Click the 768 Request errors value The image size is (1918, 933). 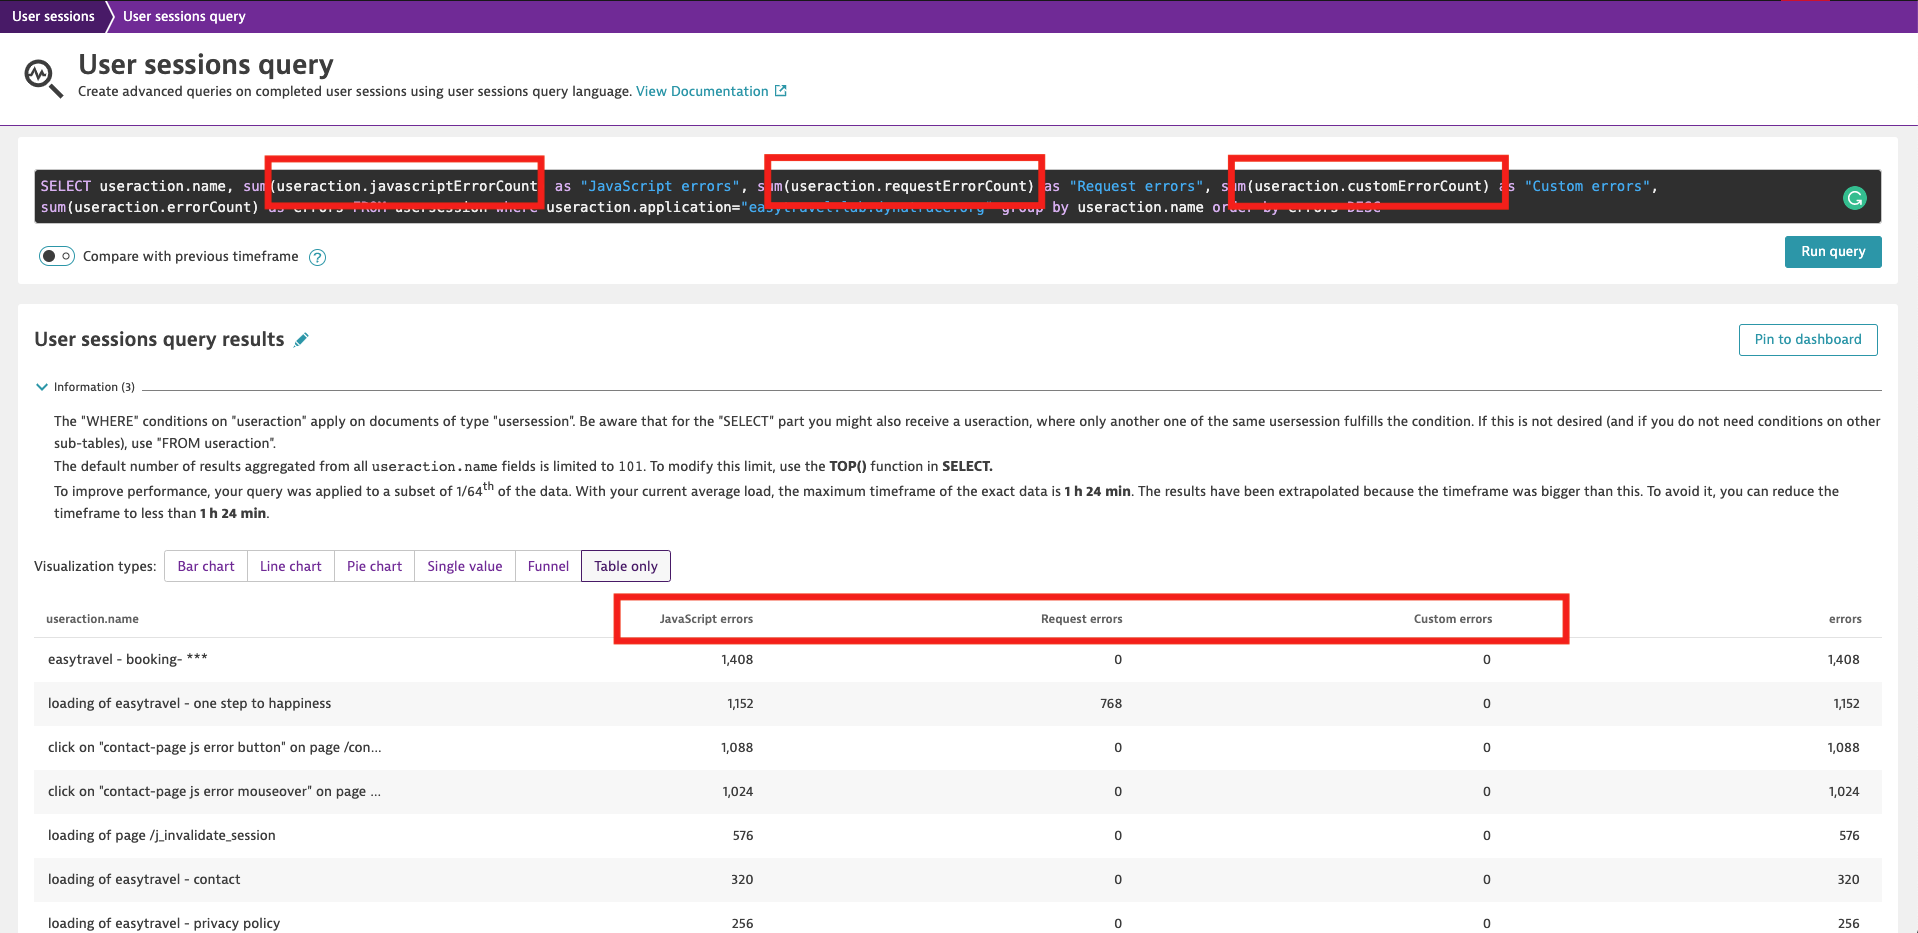tap(1111, 704)
